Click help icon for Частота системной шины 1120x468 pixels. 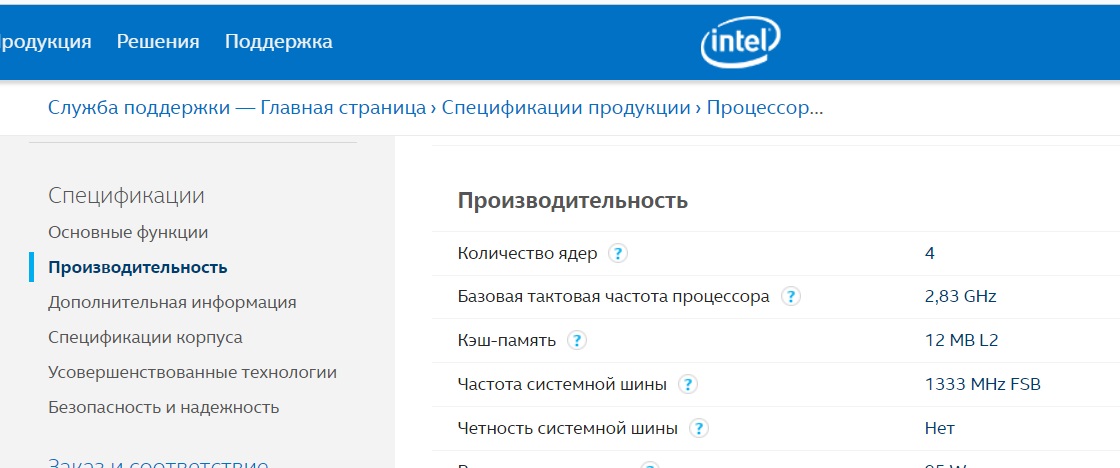point(687,385)
